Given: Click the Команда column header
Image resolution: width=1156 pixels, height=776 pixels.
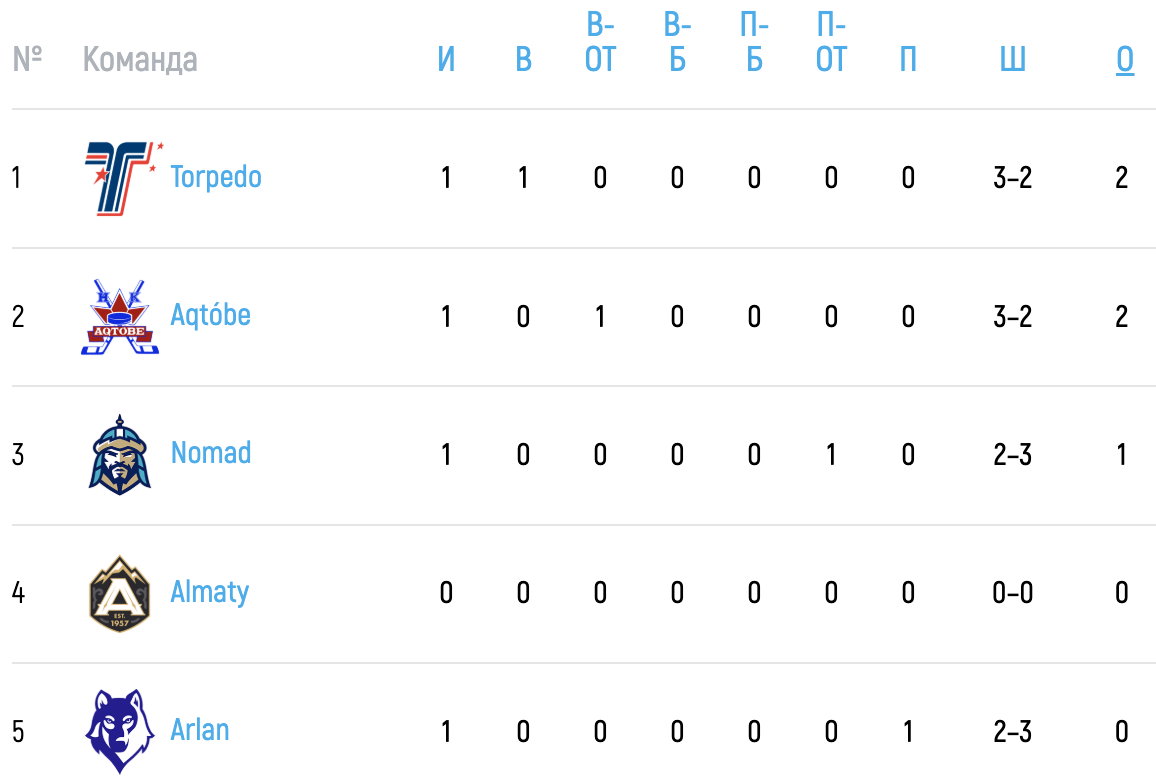Looking at the screenshot, I should 140,60.
